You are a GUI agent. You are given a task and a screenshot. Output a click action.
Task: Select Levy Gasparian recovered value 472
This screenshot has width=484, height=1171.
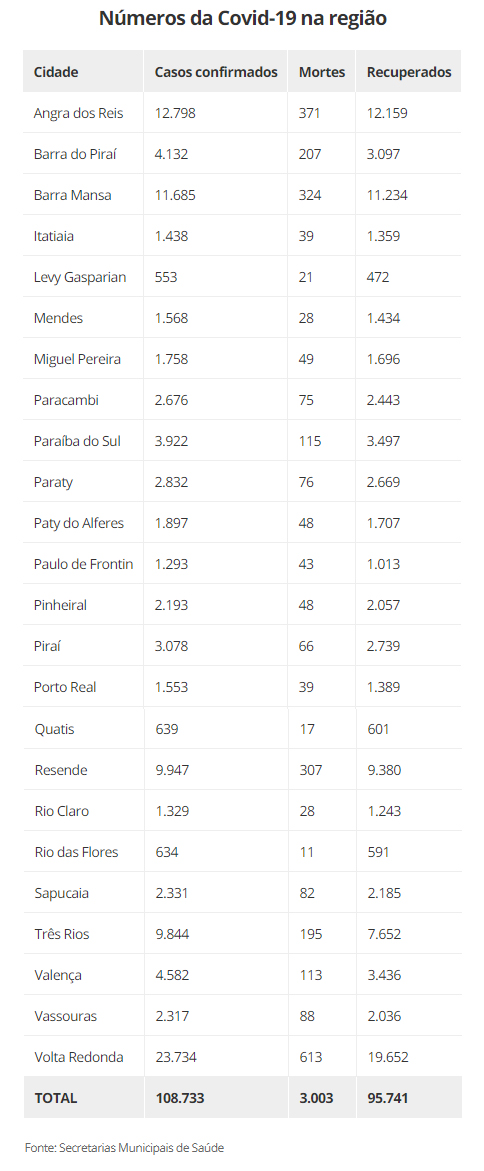[378, 278]
